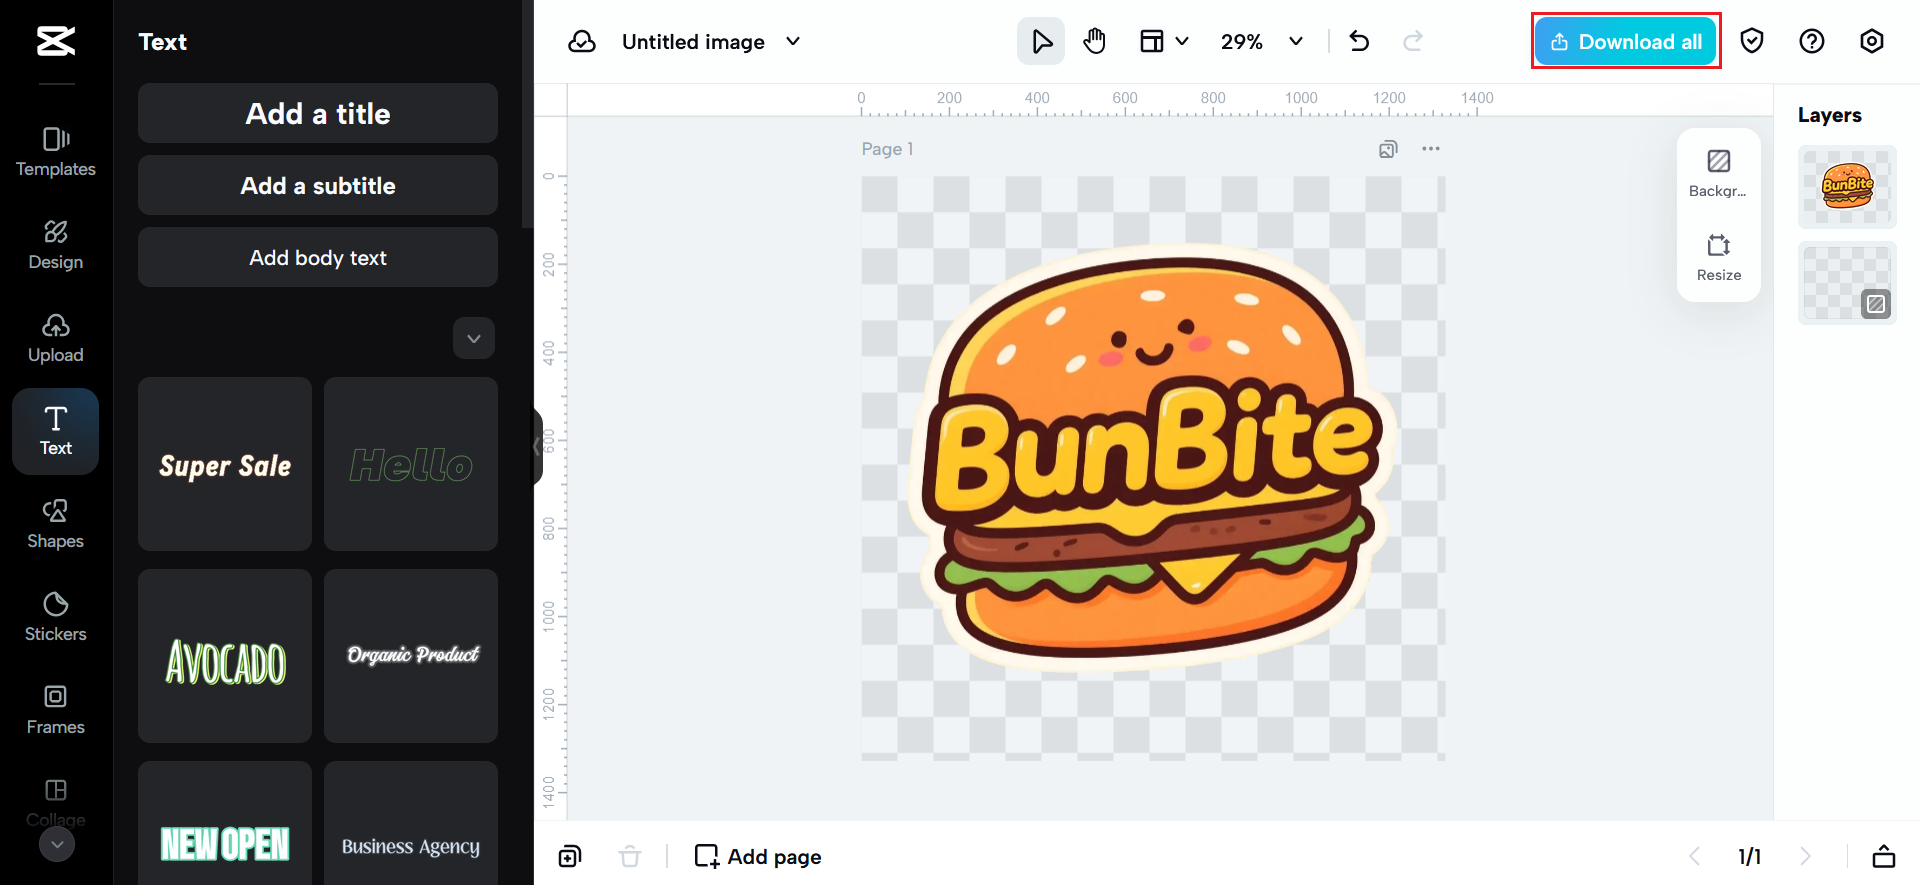Click Add a title button
Screen dimensions: 1920x885
coord(318,114)
